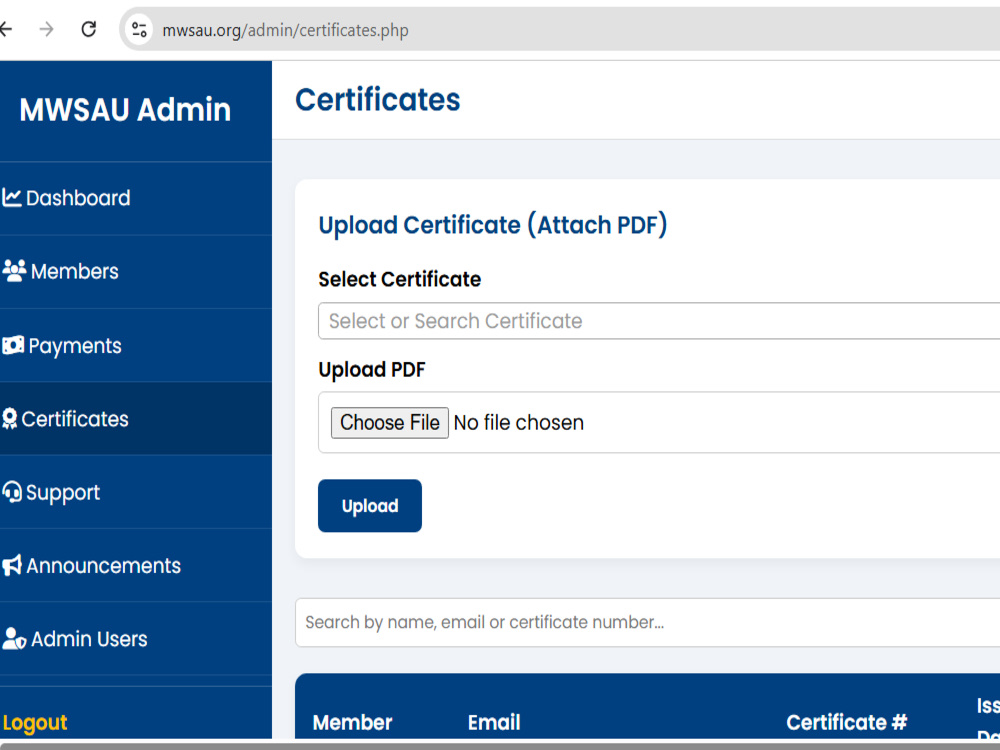Click the address bar URL mwsau.org/admin/certificates.php
The image size is (1000, 750).
[x=285, y=30]
